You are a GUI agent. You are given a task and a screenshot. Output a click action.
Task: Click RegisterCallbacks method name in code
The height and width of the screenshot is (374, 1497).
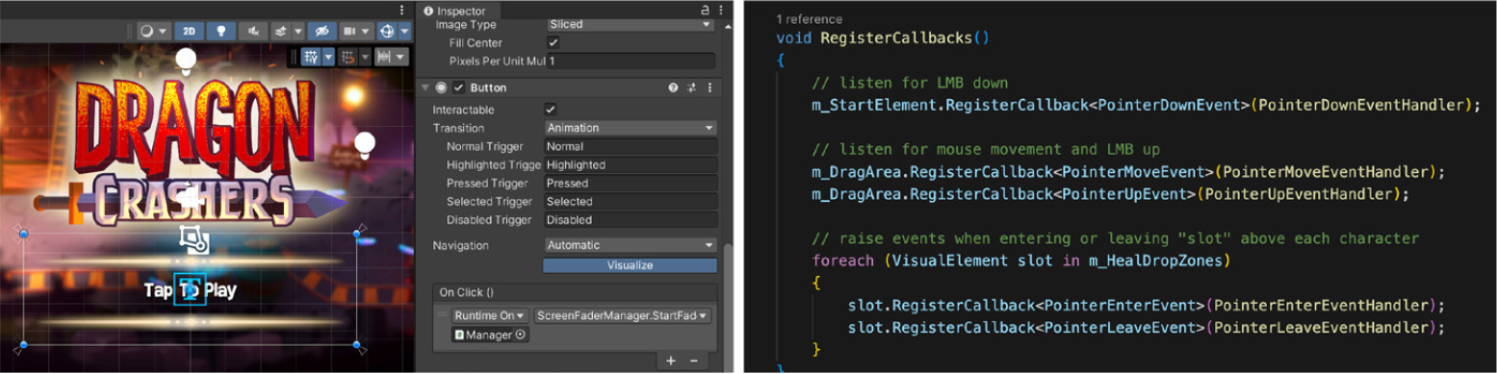[x=896, y=38]
